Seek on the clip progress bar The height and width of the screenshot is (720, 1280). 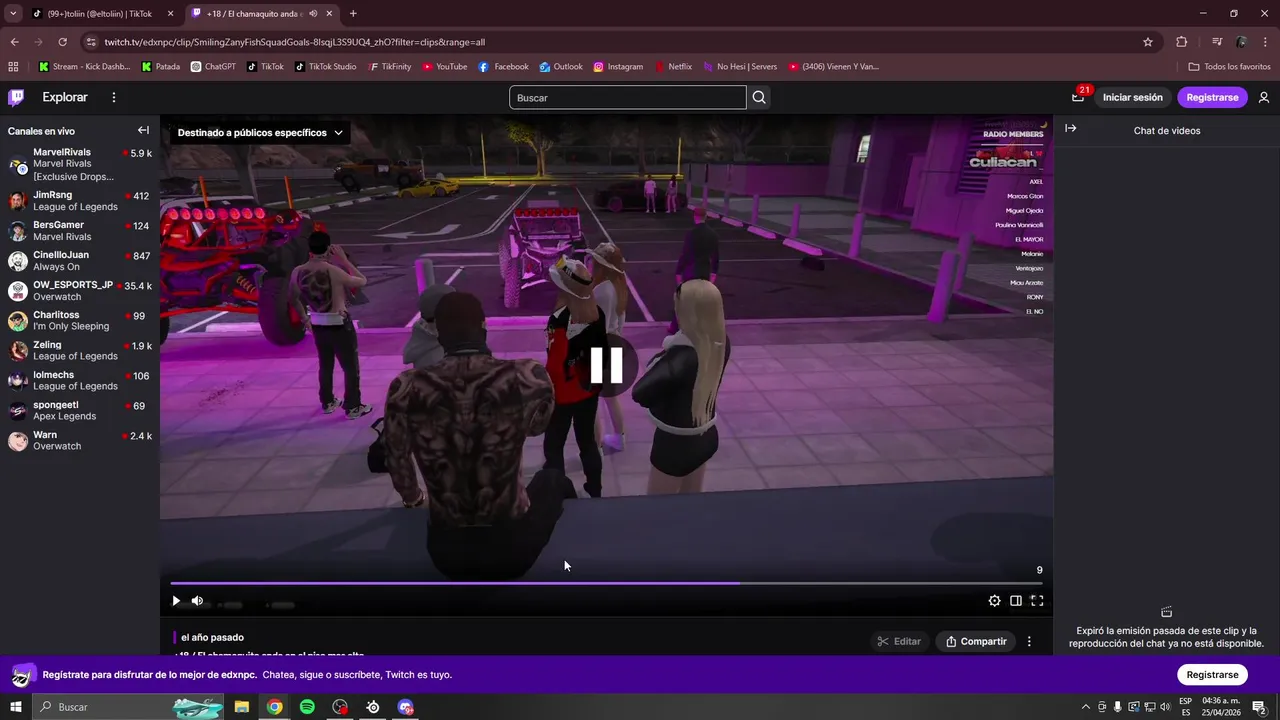point(606,583)
